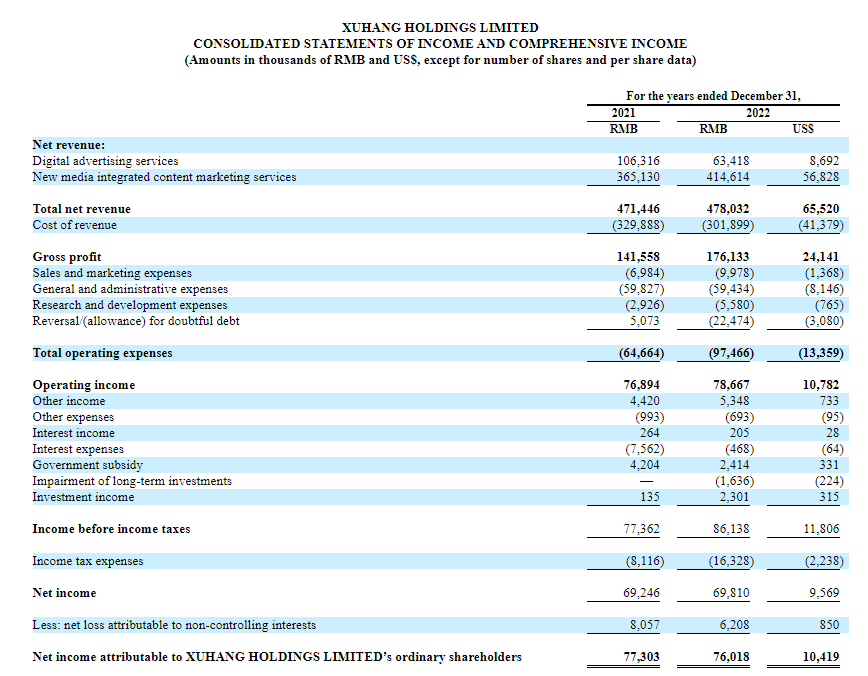The width and height of the screenshot is (868, 676).
Task: Select the 'Operating income' row label
Action: (x=84, y=385)
